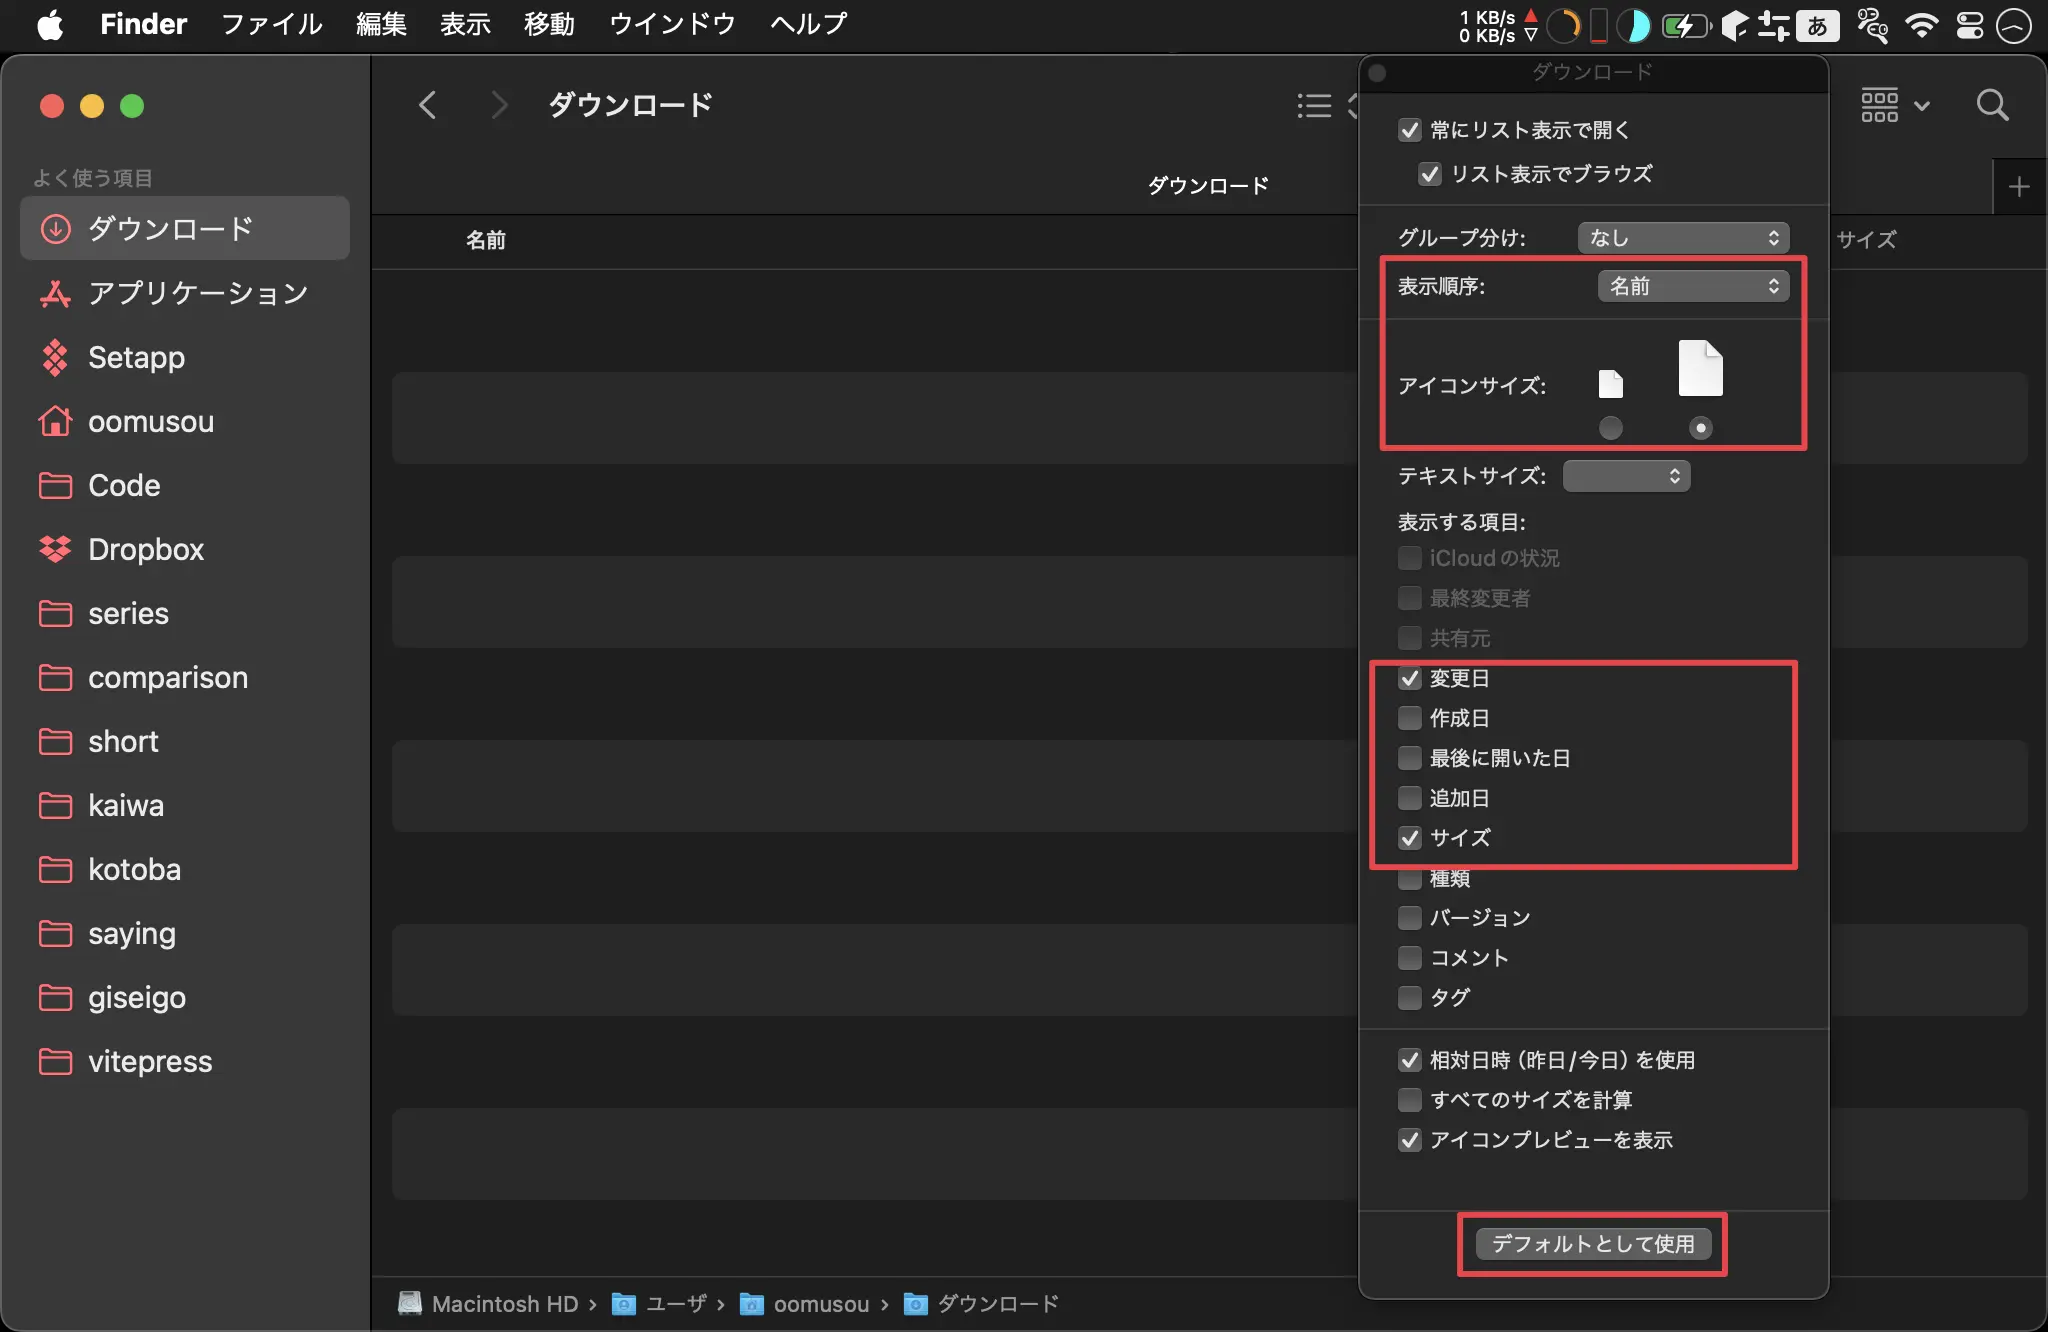
Task: Open the 移動 menu
Action: 549,24
